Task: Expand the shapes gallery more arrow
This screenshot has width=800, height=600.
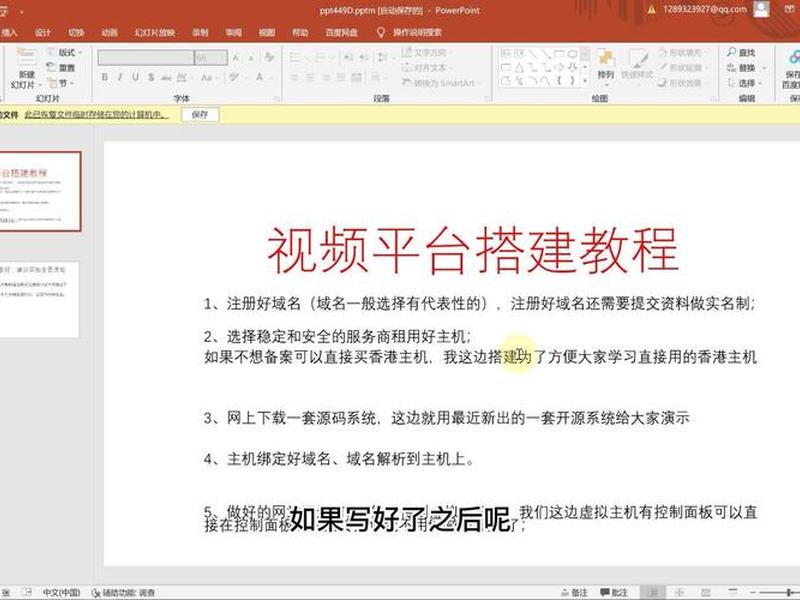Action: 585,81
